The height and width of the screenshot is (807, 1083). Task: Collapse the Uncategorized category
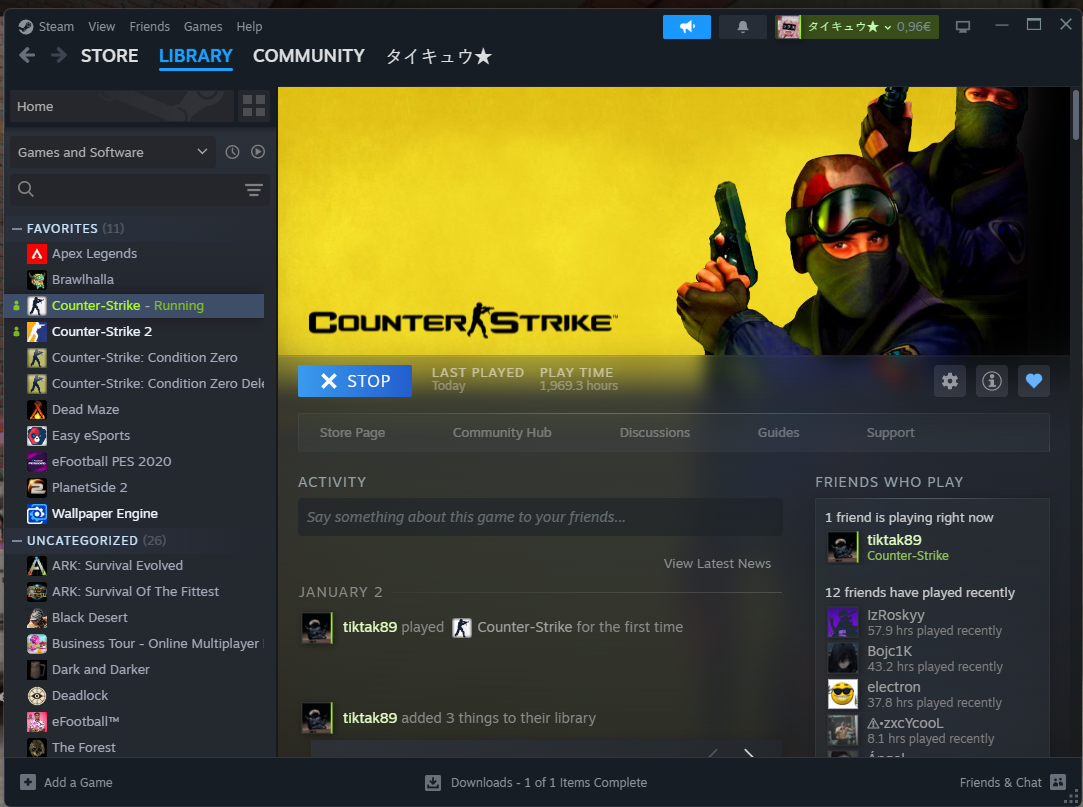coord(17,541)
